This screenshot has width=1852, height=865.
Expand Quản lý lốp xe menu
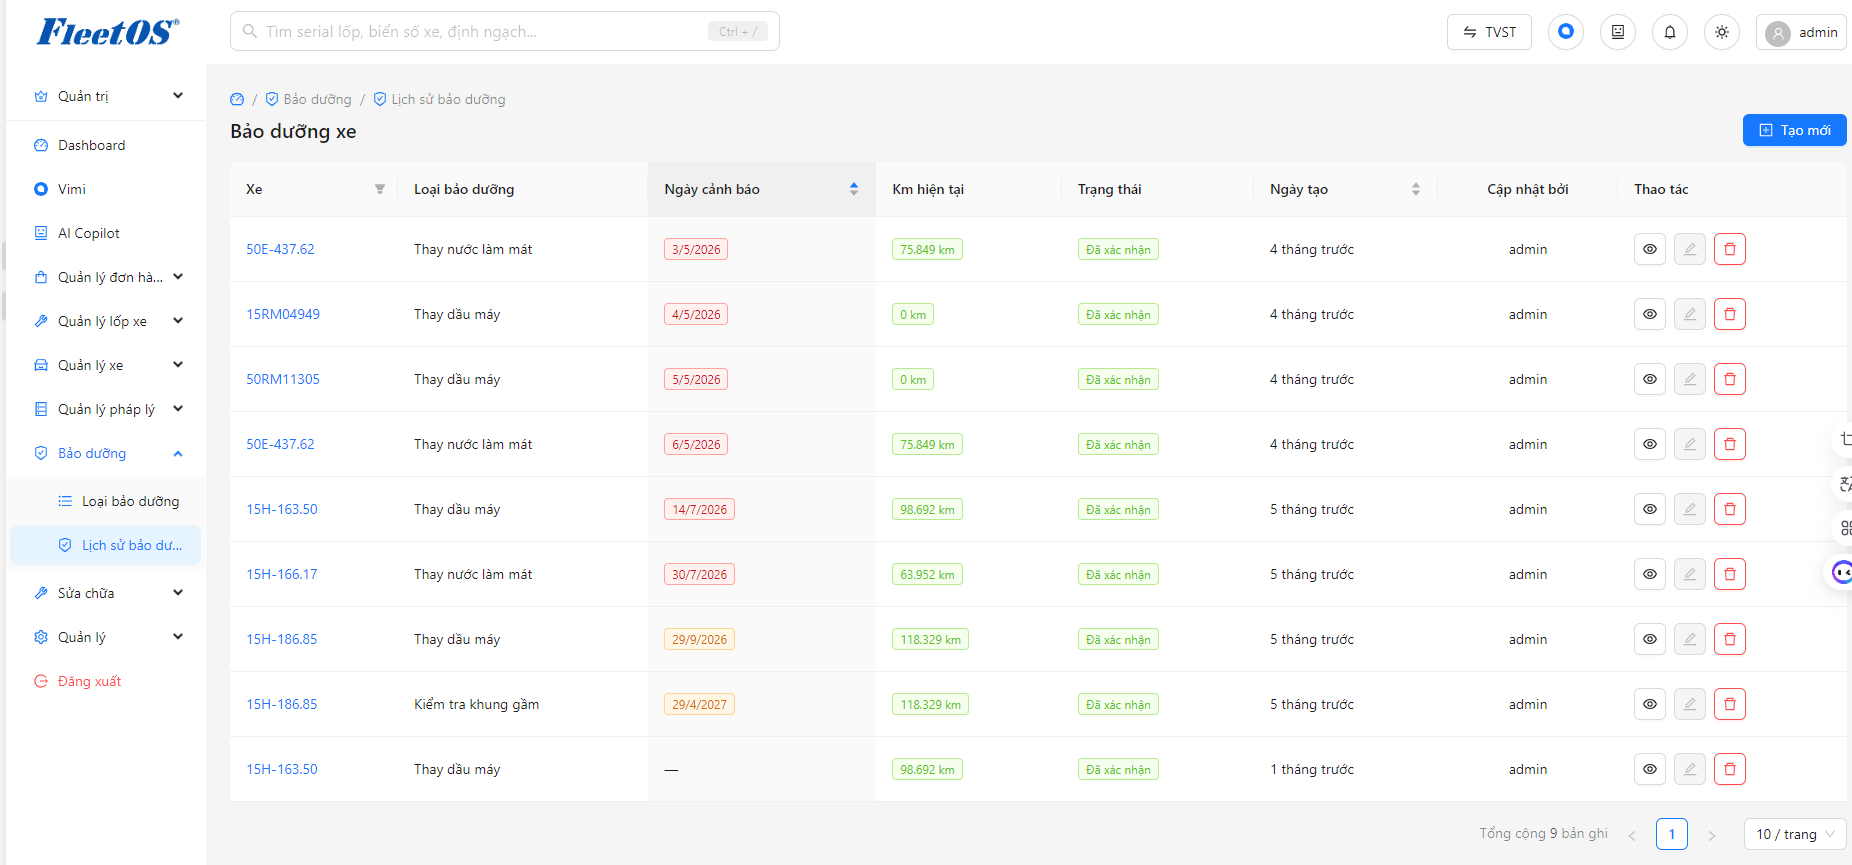coord(108,321)
